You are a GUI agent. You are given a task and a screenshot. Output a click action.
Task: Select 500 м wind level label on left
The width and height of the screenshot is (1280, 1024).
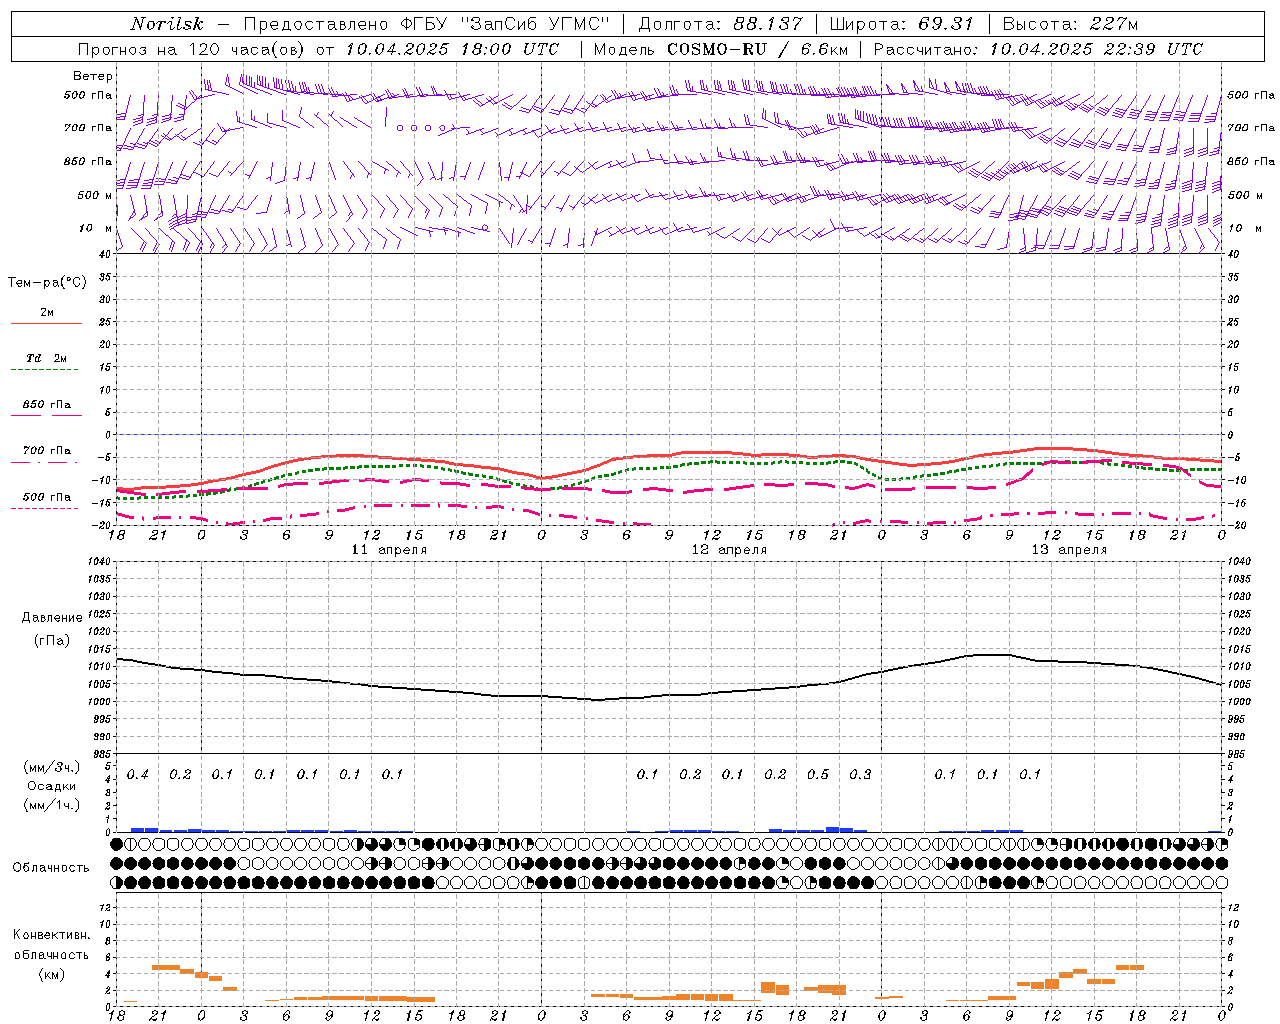click(x=95, y=195)
